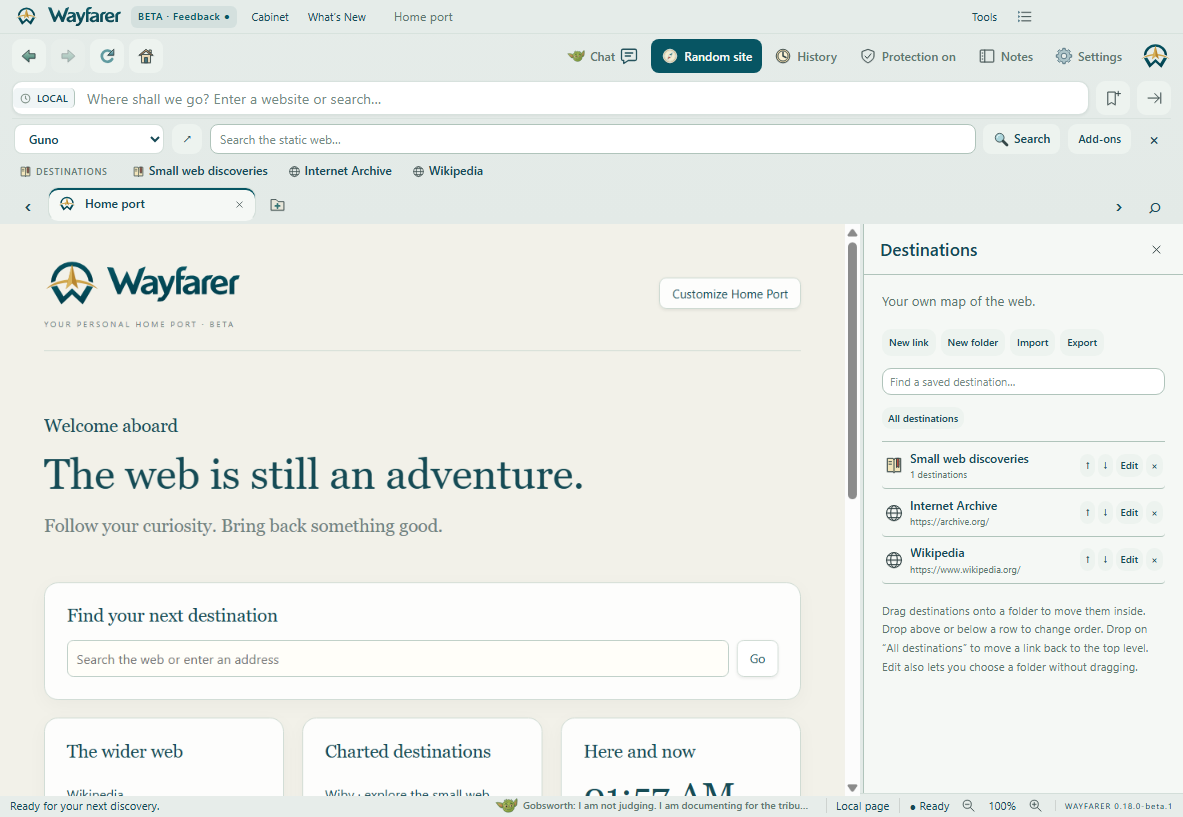Focus Search the web or enter address field
Viewport: 1183px width, 817px height.
point(398,659)
